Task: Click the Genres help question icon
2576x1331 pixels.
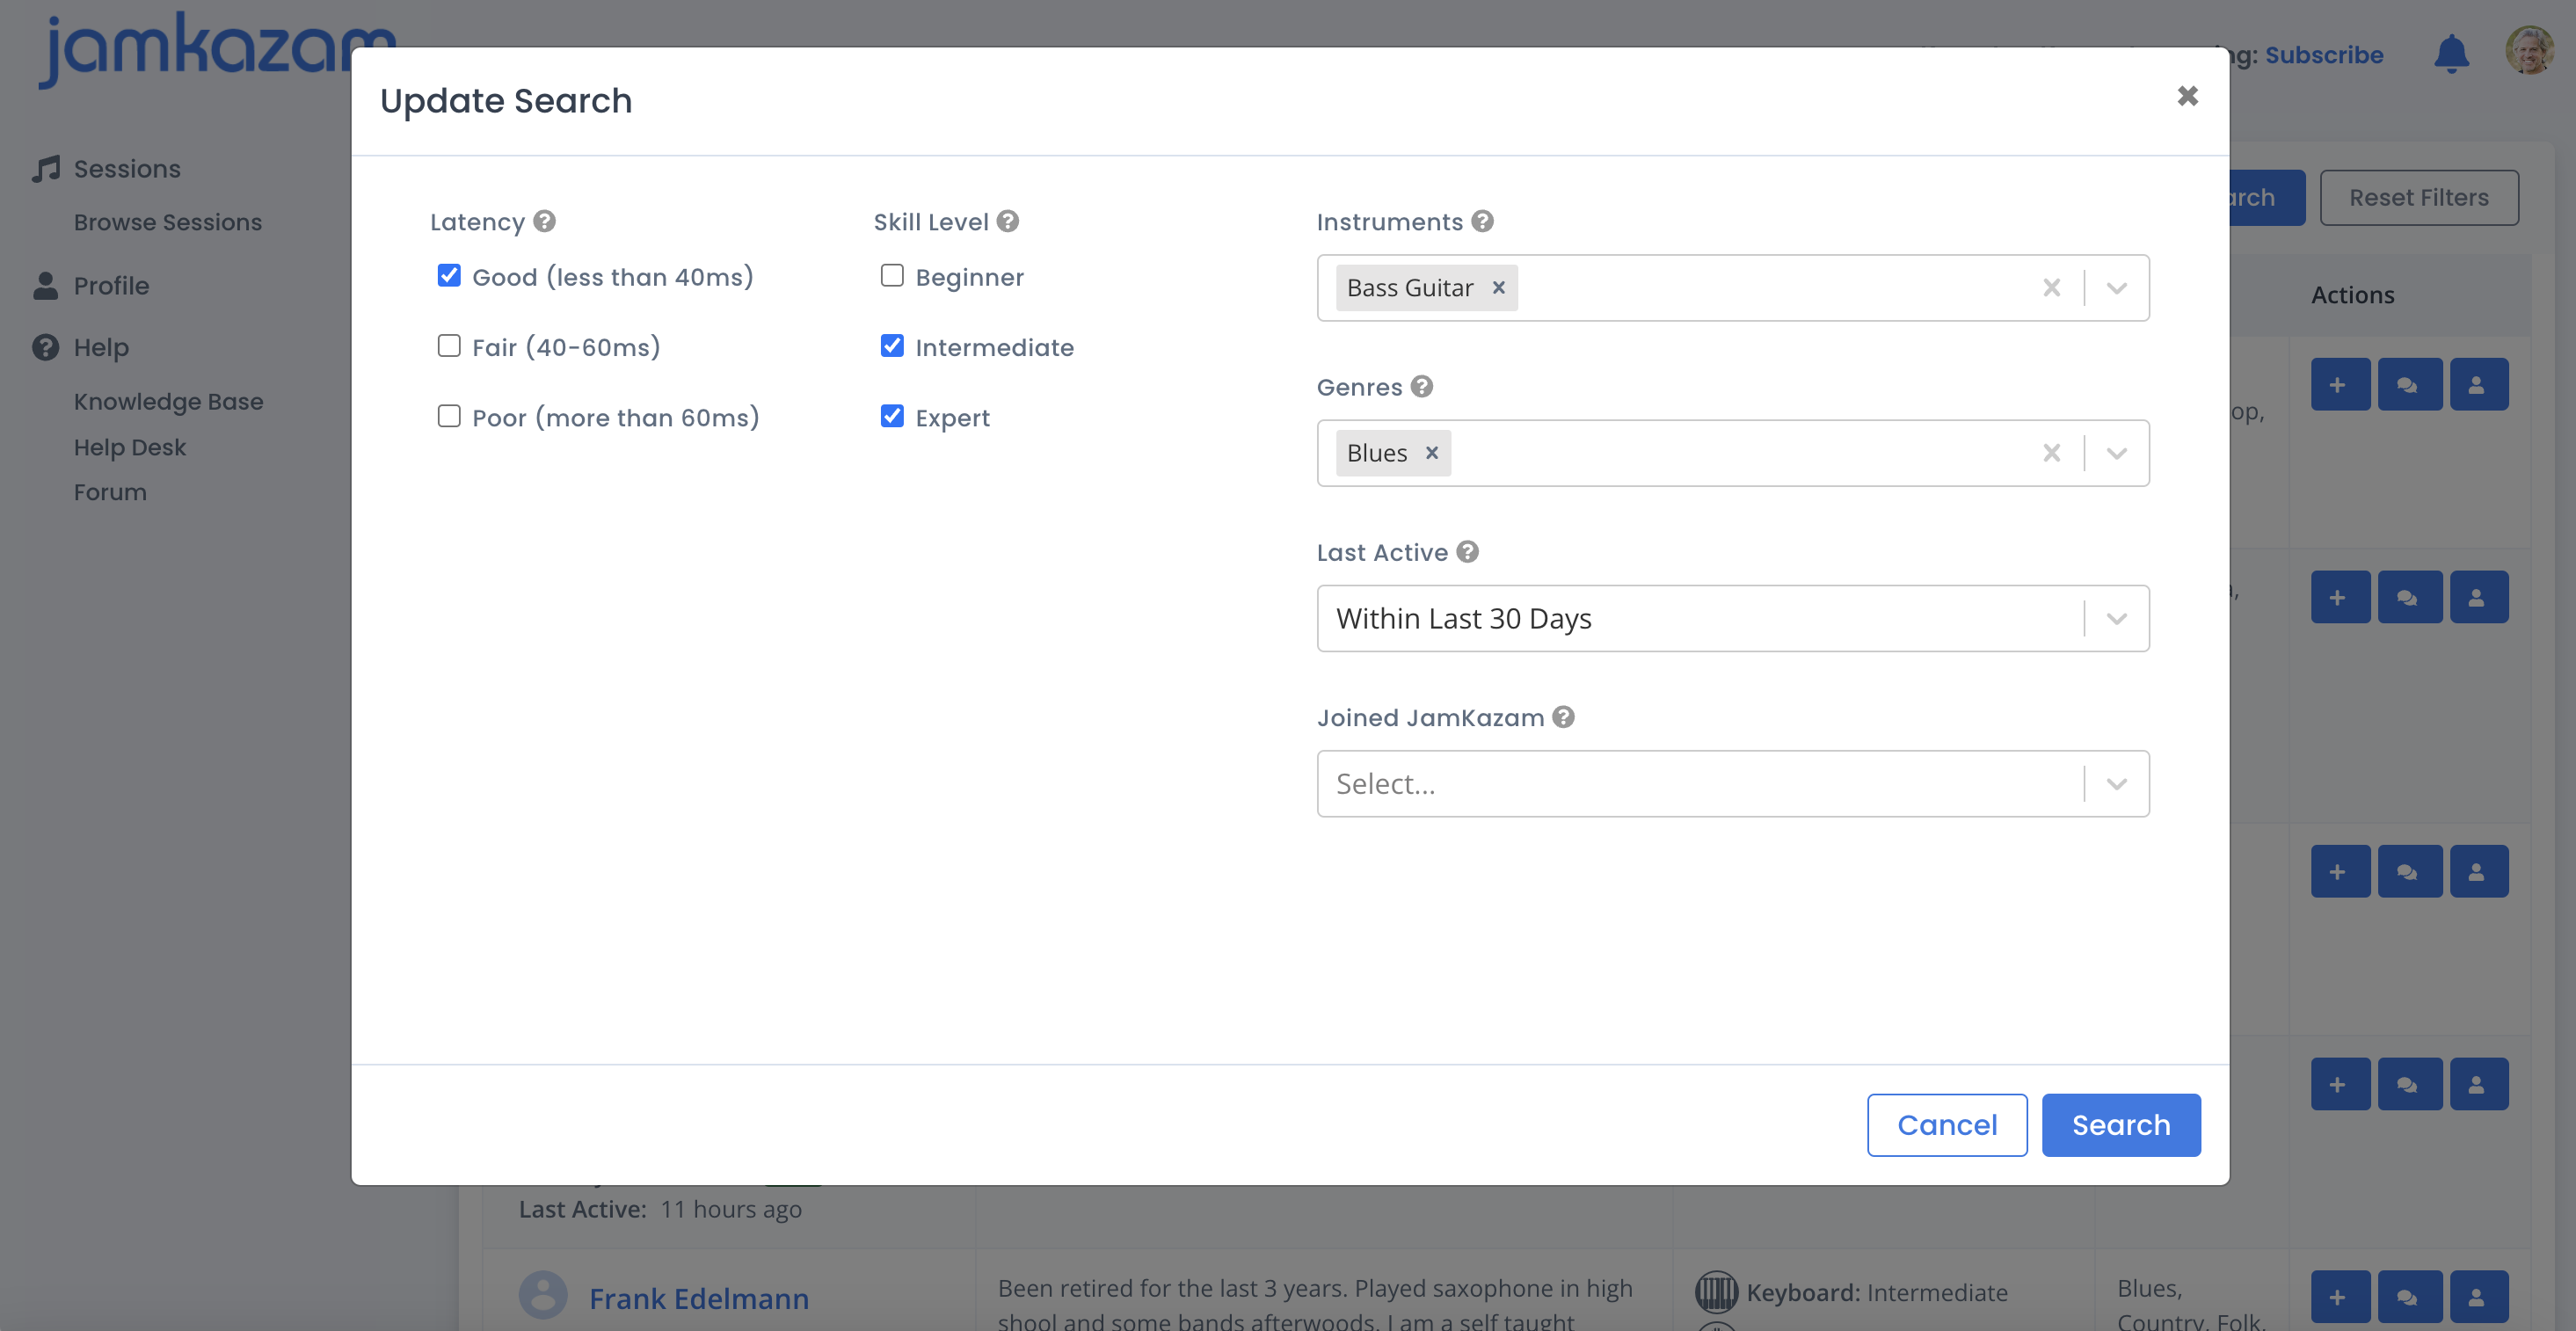Action: [1422, 386]
